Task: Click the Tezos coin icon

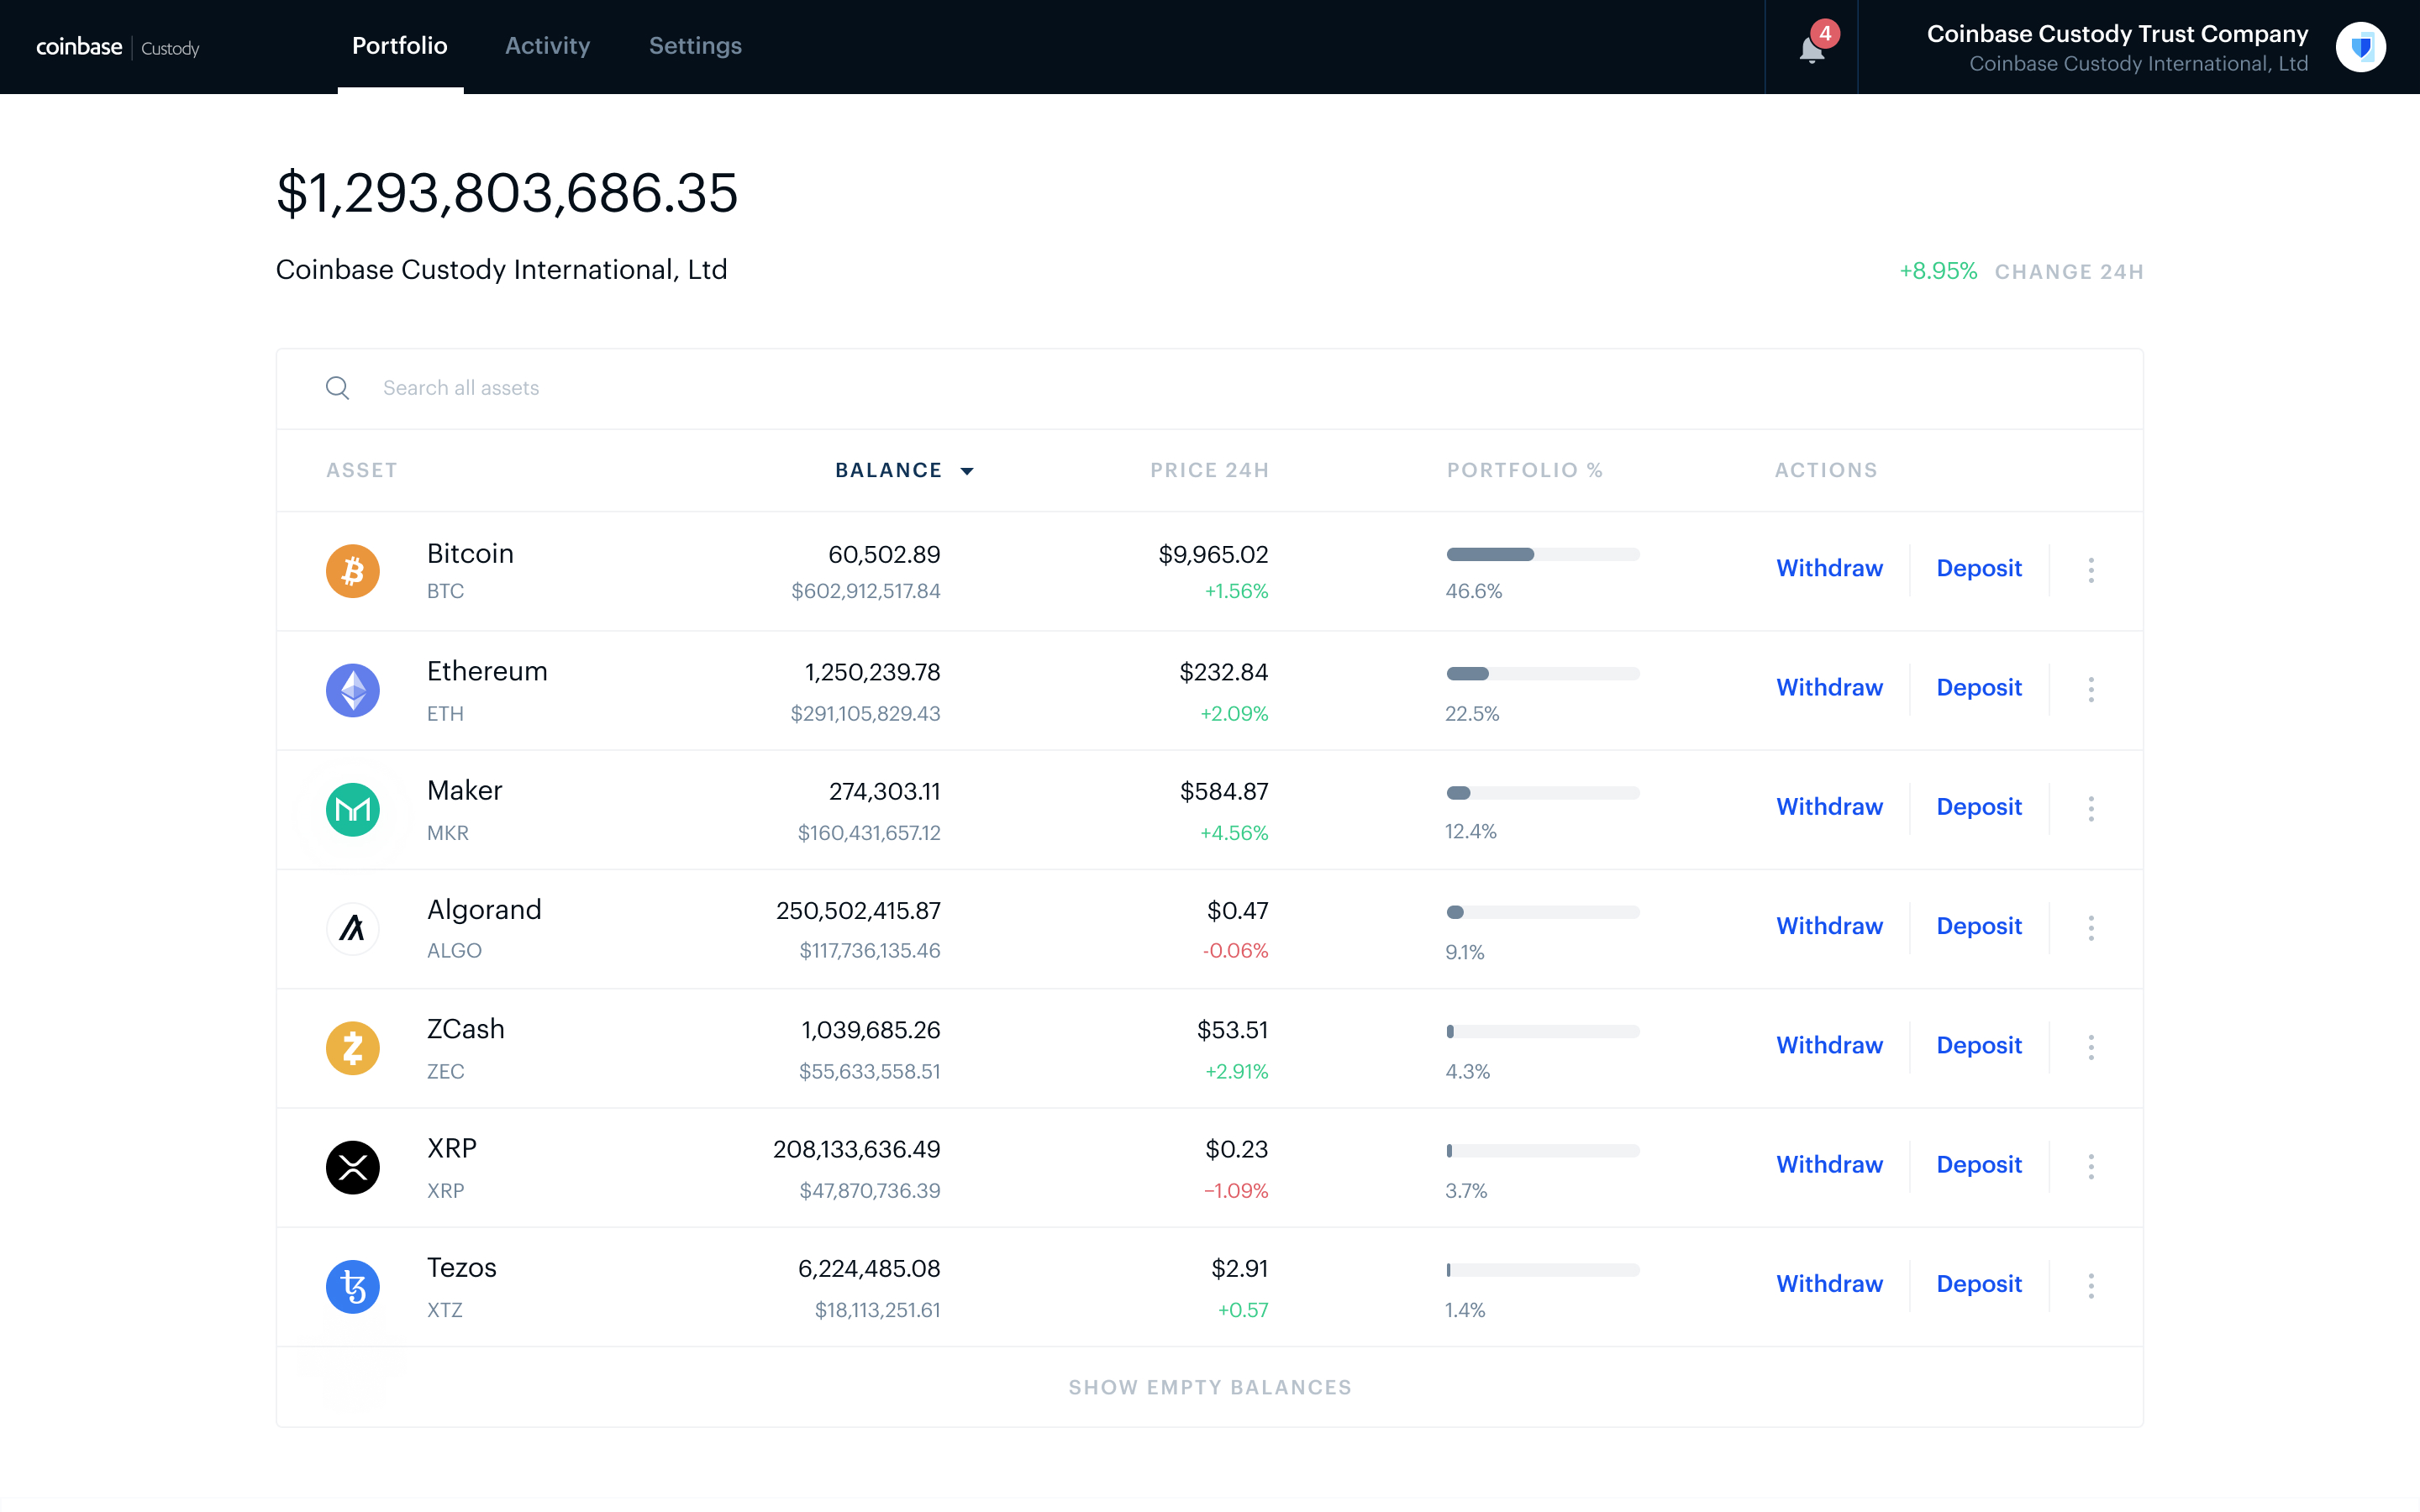Action: tap(352, 1286)
